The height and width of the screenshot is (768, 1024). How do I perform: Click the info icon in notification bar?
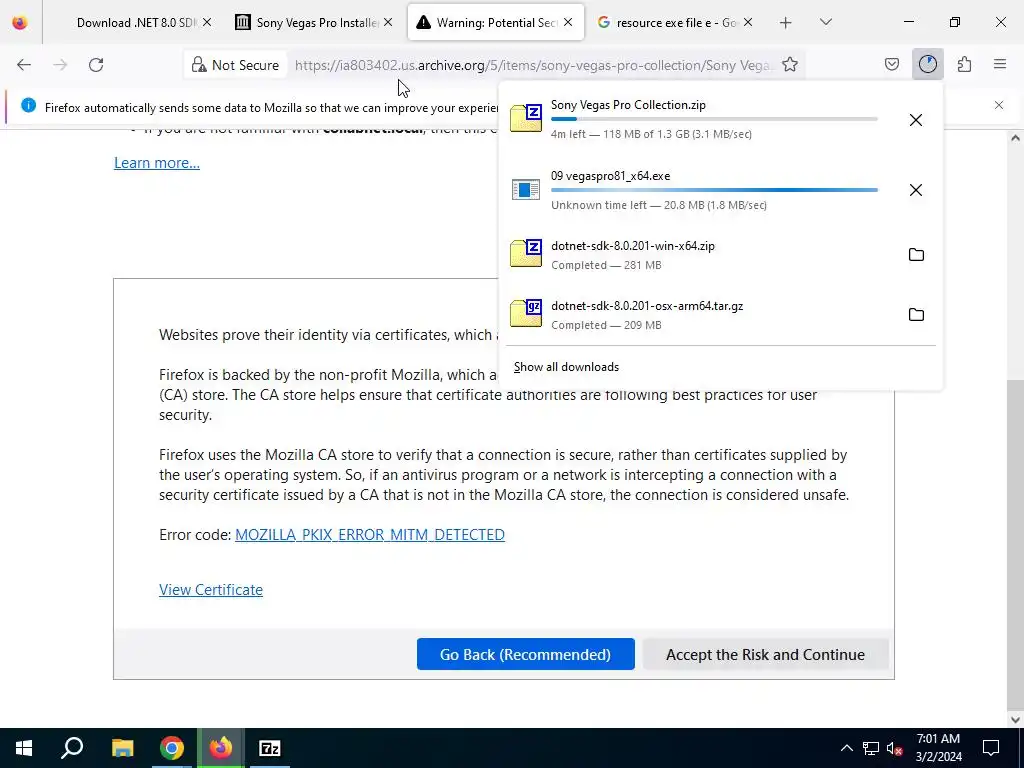click(28, 105)
